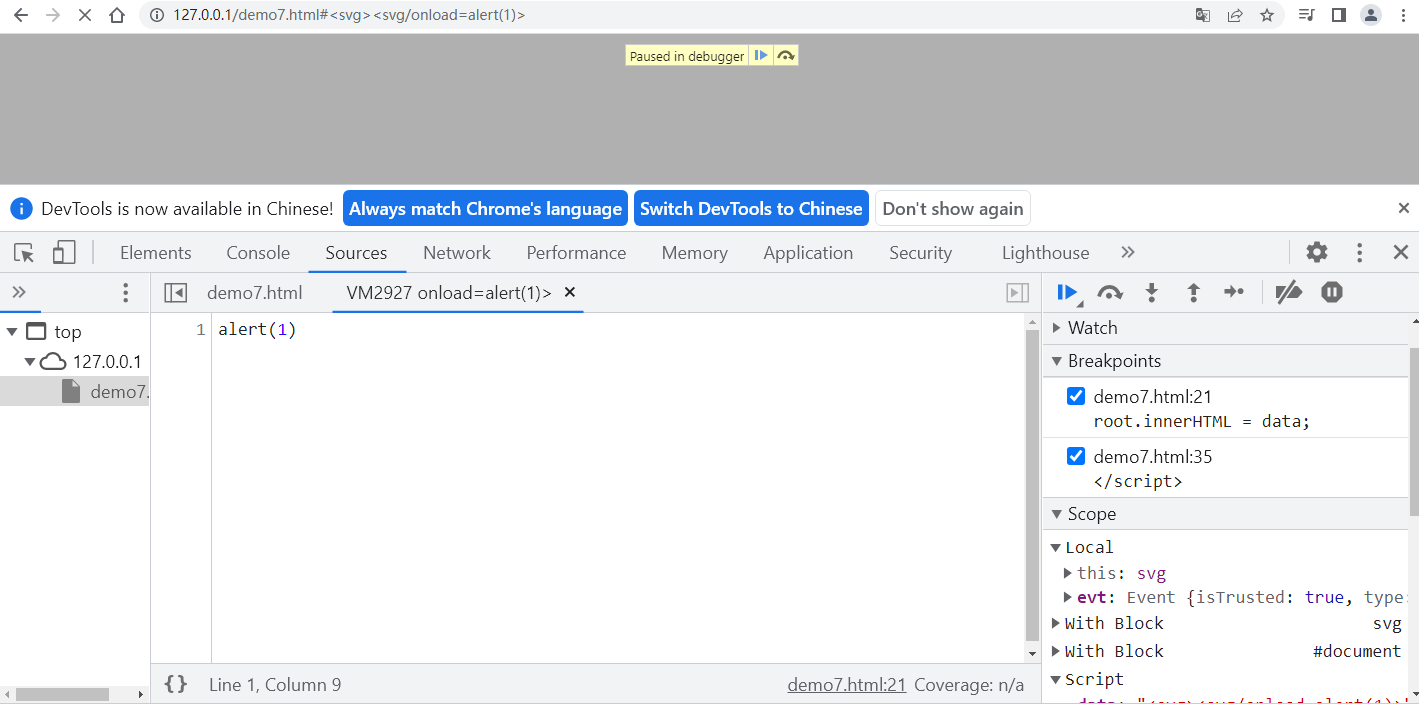The width and height of the screenshot is (1419, 704).
Task: Hide the debugger sidebar
Action: 1017,293
